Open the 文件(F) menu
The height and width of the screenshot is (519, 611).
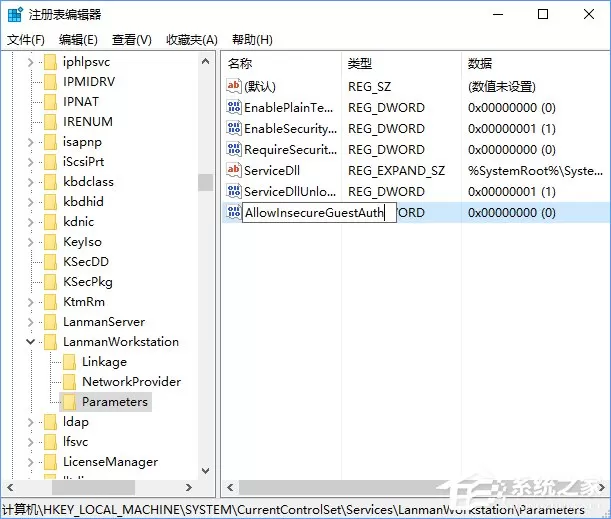coord(26,39)
